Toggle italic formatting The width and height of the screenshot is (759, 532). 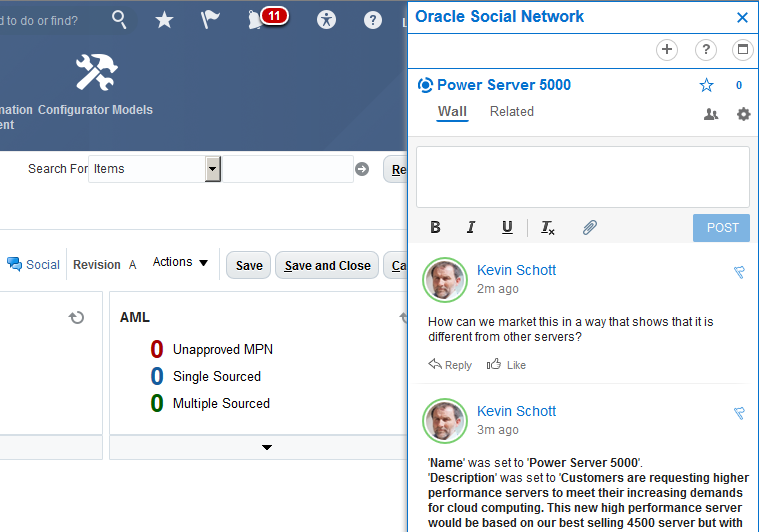[471, 227]
